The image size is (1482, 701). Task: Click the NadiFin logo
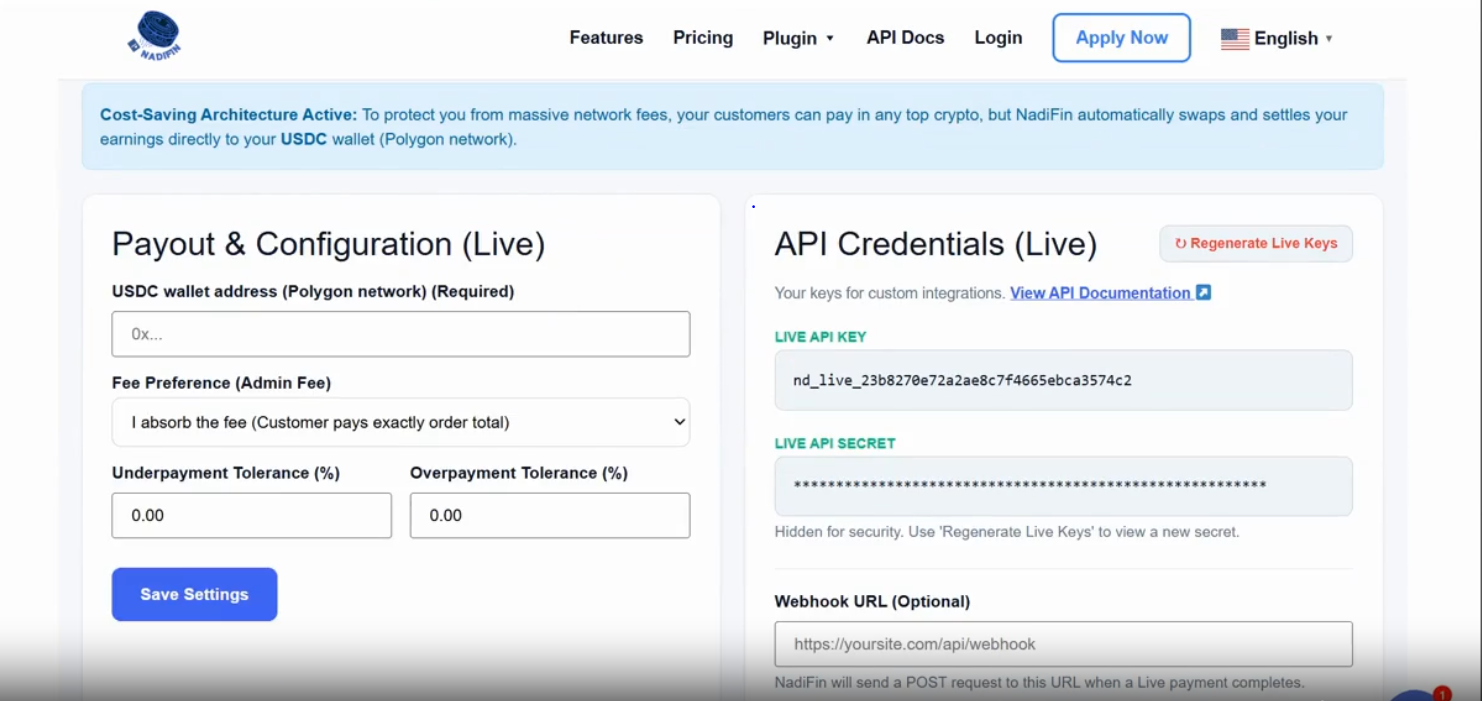155,36
